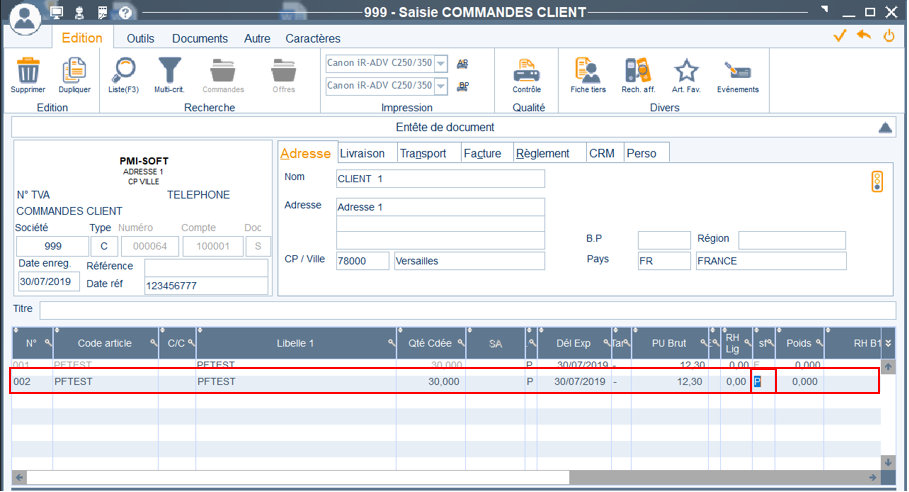This screenshot has height=492, width=909.
Task: Open Multi-crit. filter search
Action: [169, 71]
